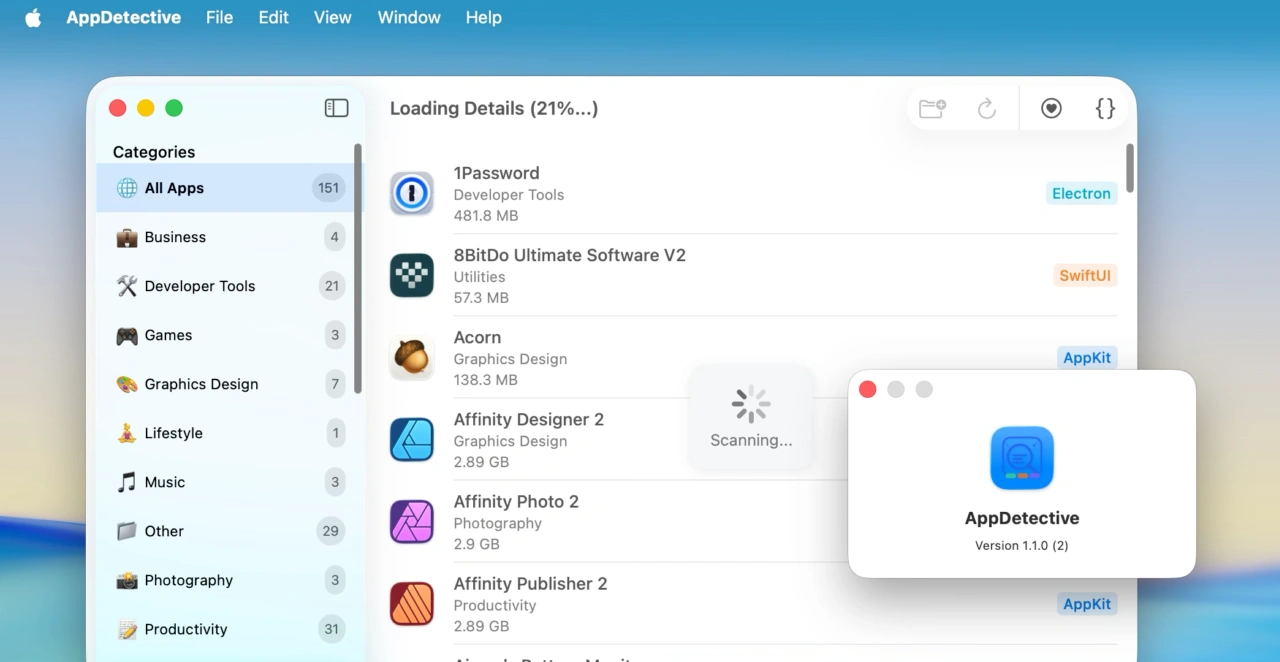Click the Affinity Photo 2 app icon
The image size is (1280, 662).
click(412, 522)
